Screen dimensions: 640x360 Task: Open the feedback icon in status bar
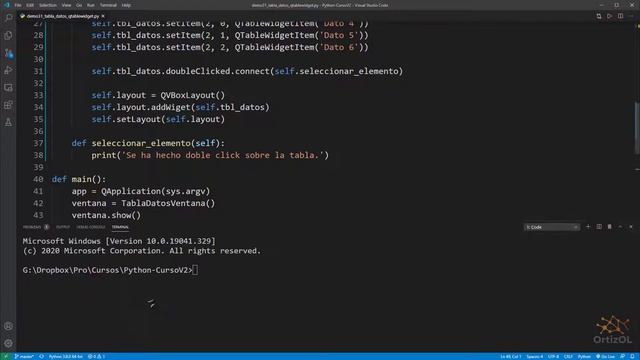point(623,356)
